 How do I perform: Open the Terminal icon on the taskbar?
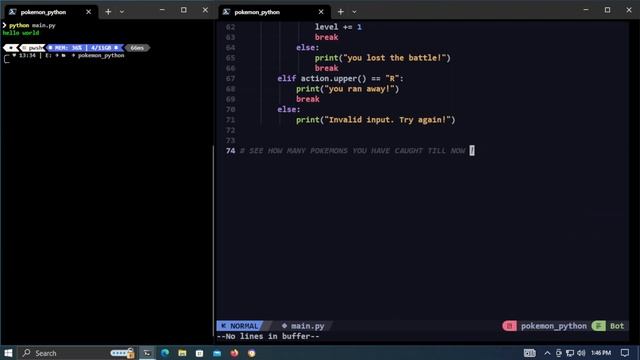coord(147,353)
